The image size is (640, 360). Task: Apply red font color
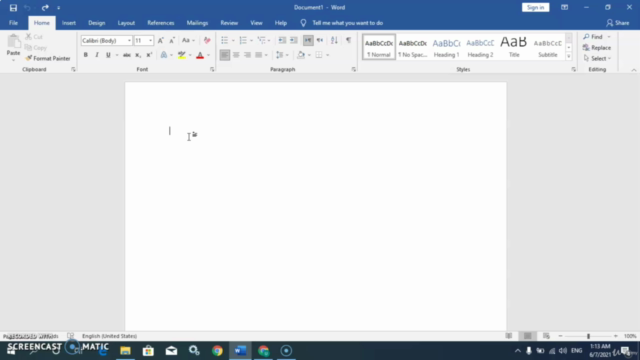pos(200,55)
